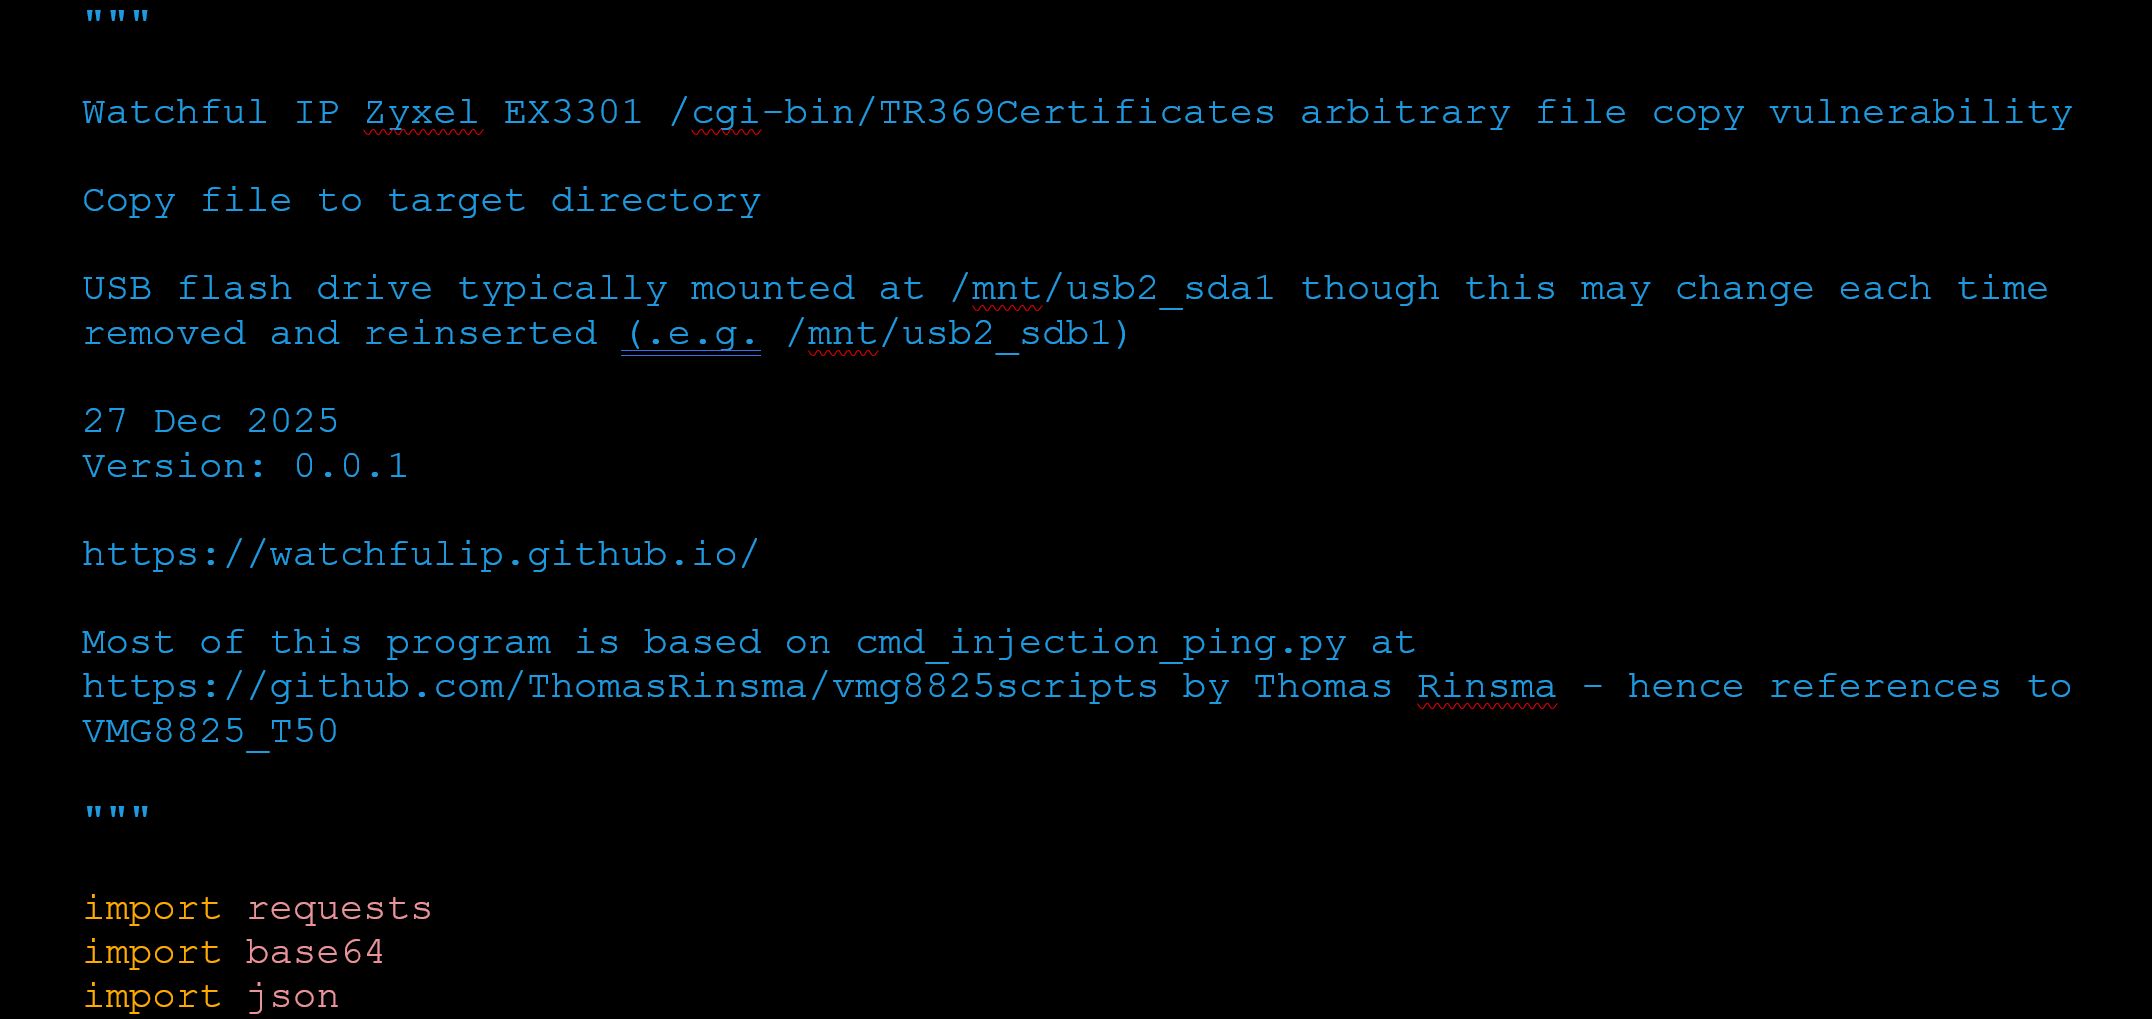The width and height of the screenshot is (2152, 1019).
Task: Click the json module name
Action: (x=292, y=996)
